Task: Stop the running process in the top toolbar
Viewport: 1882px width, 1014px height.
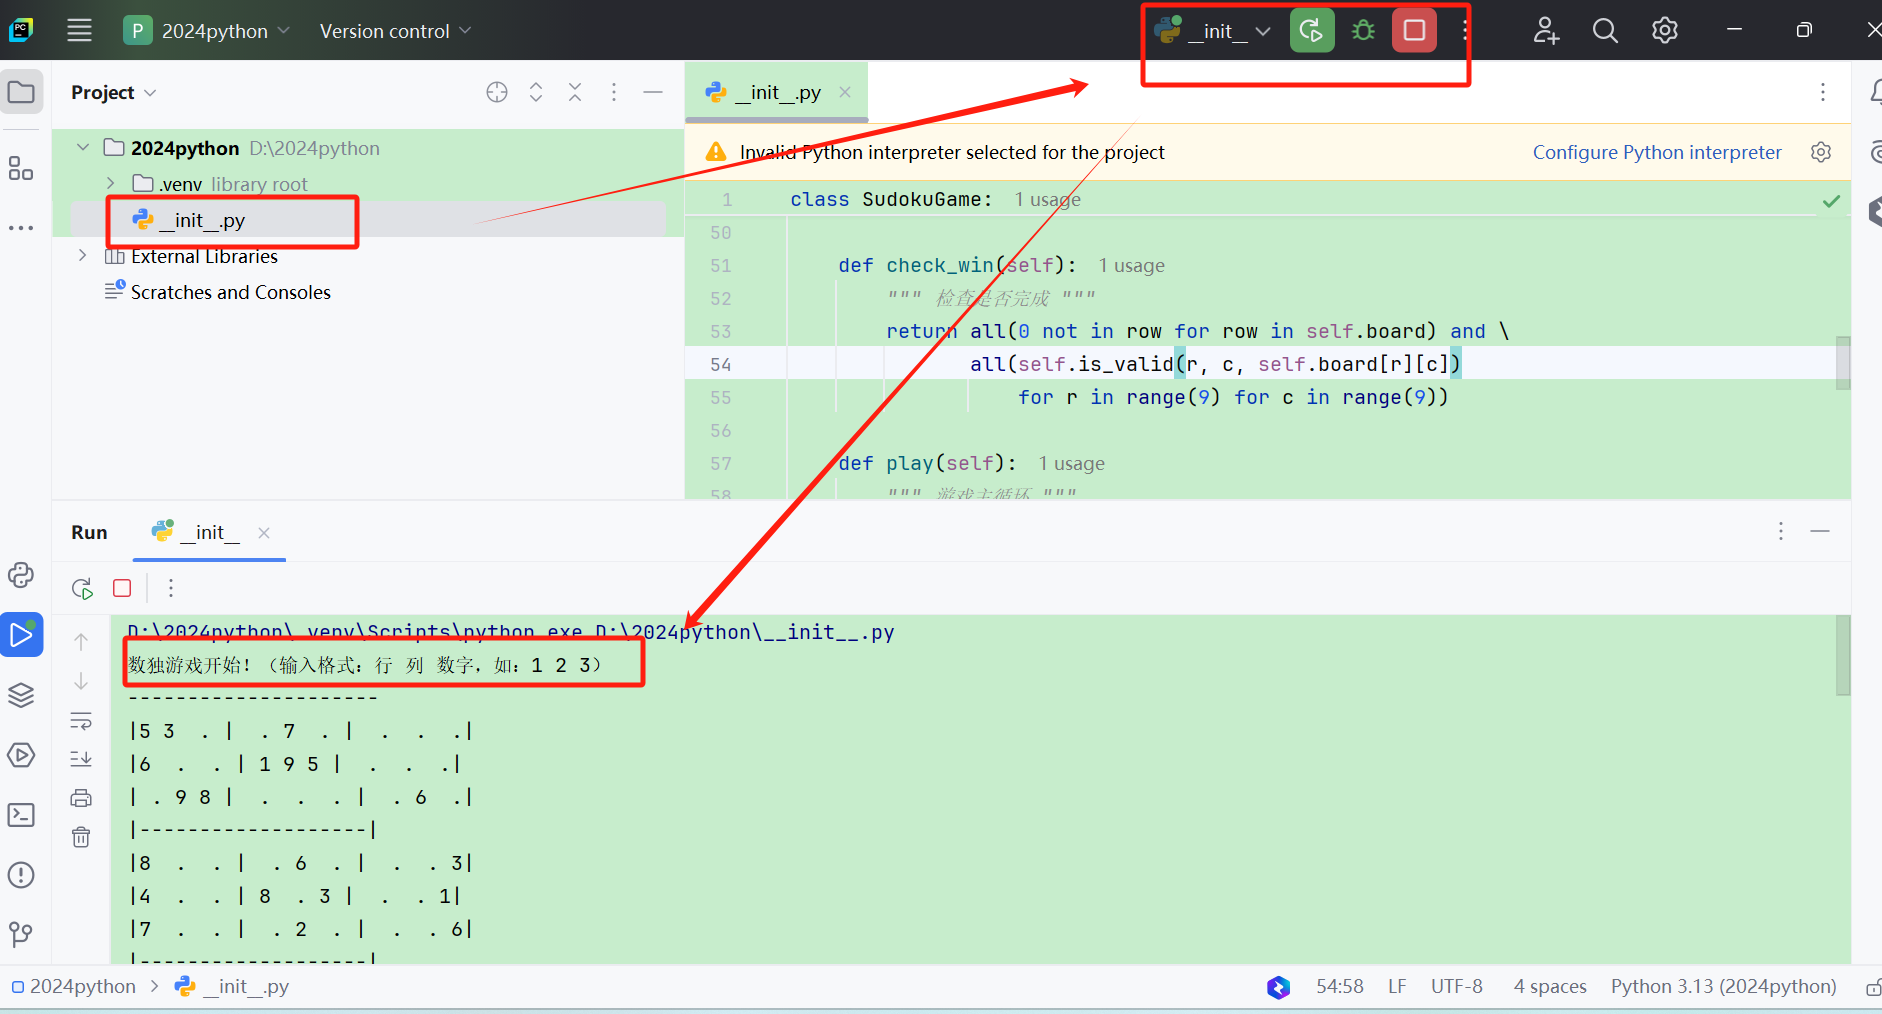Action: [1414, 30]
